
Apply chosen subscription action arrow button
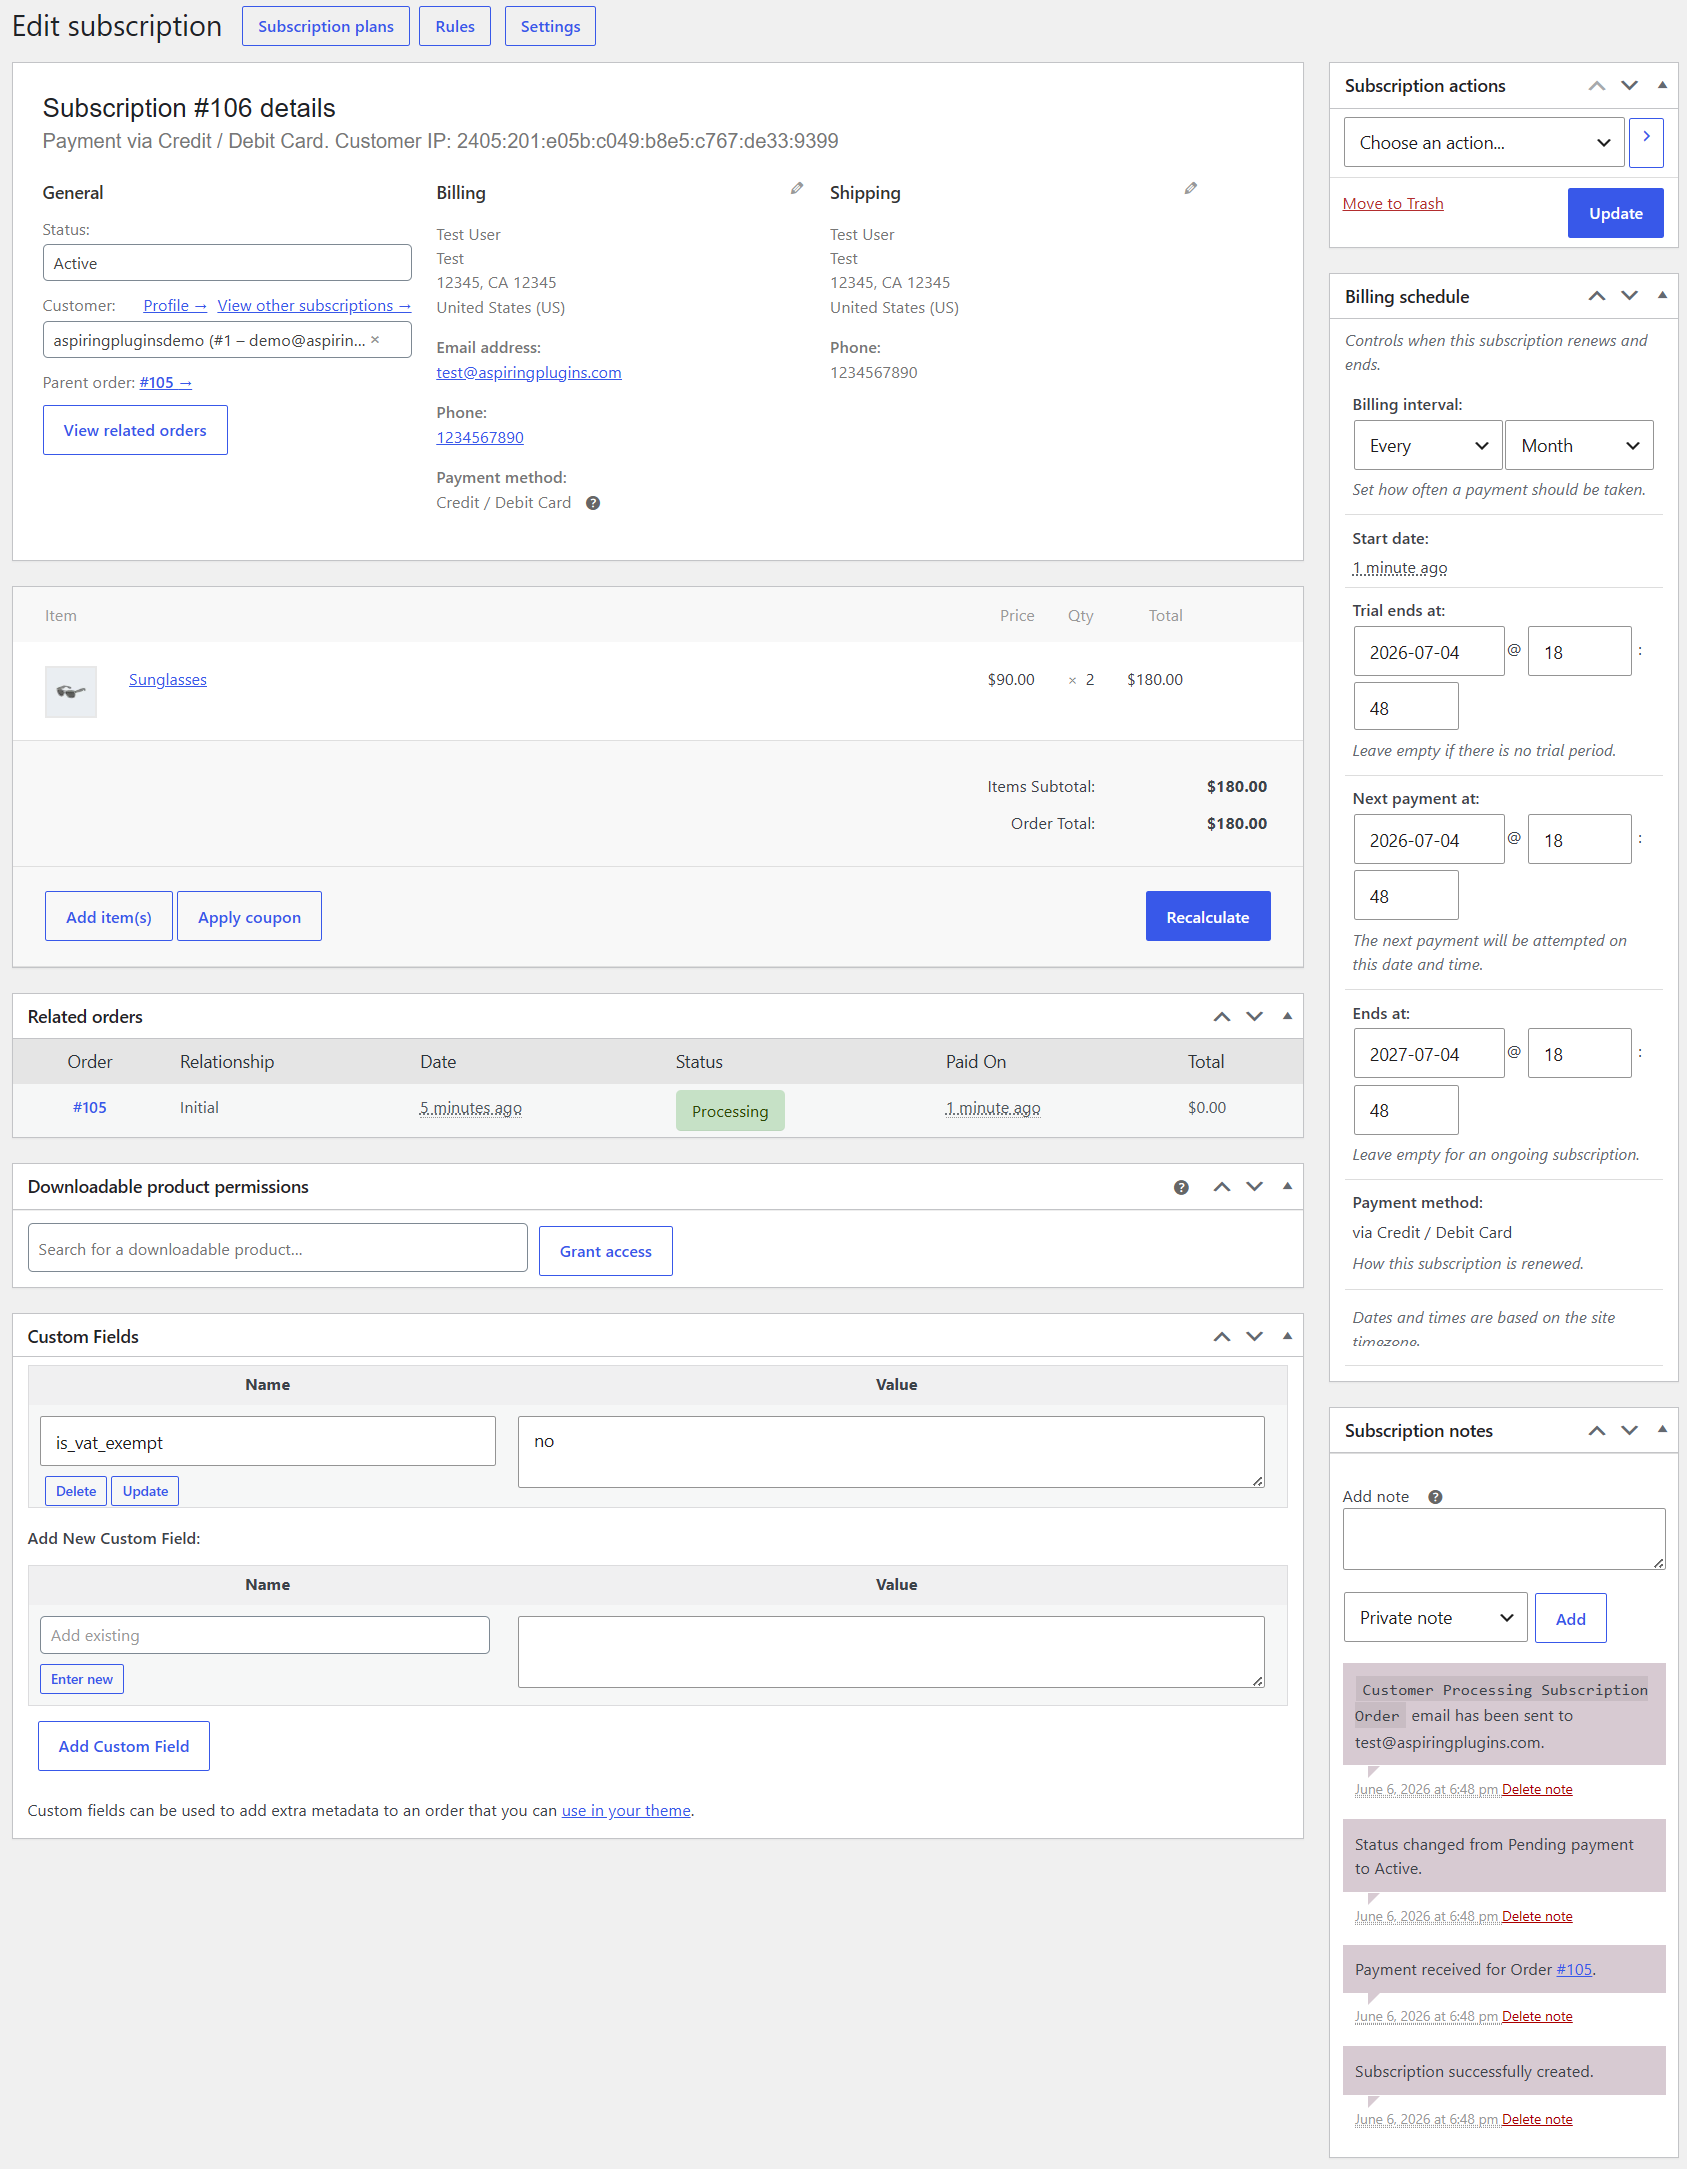1646,143
